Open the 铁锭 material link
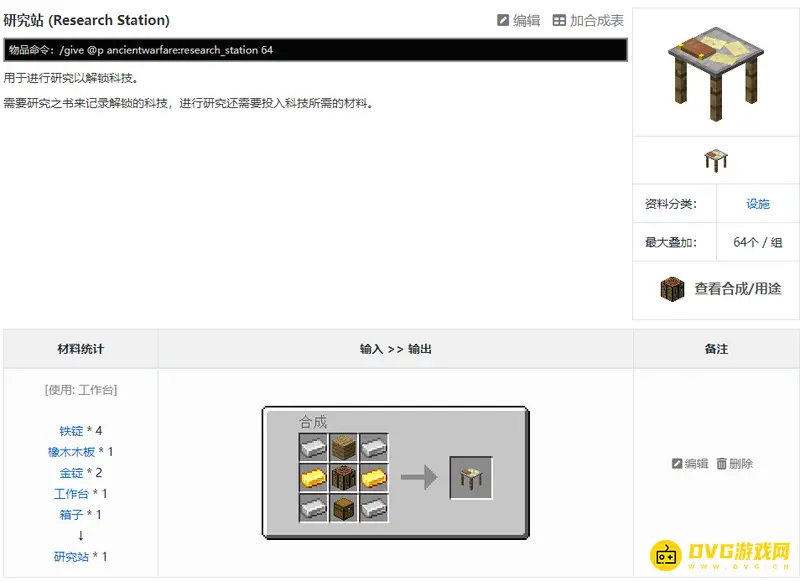 (71, 431)
